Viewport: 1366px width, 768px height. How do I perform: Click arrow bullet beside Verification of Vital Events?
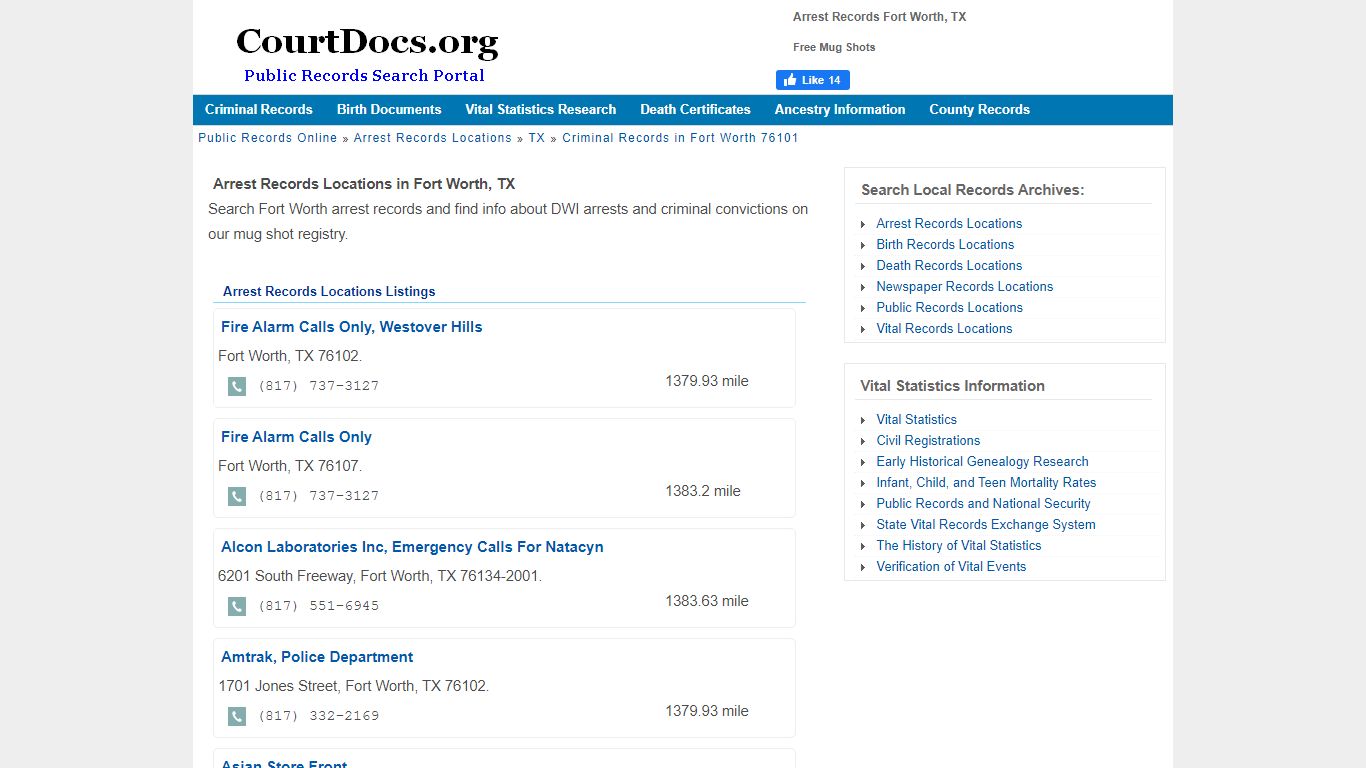click(863, 567)
